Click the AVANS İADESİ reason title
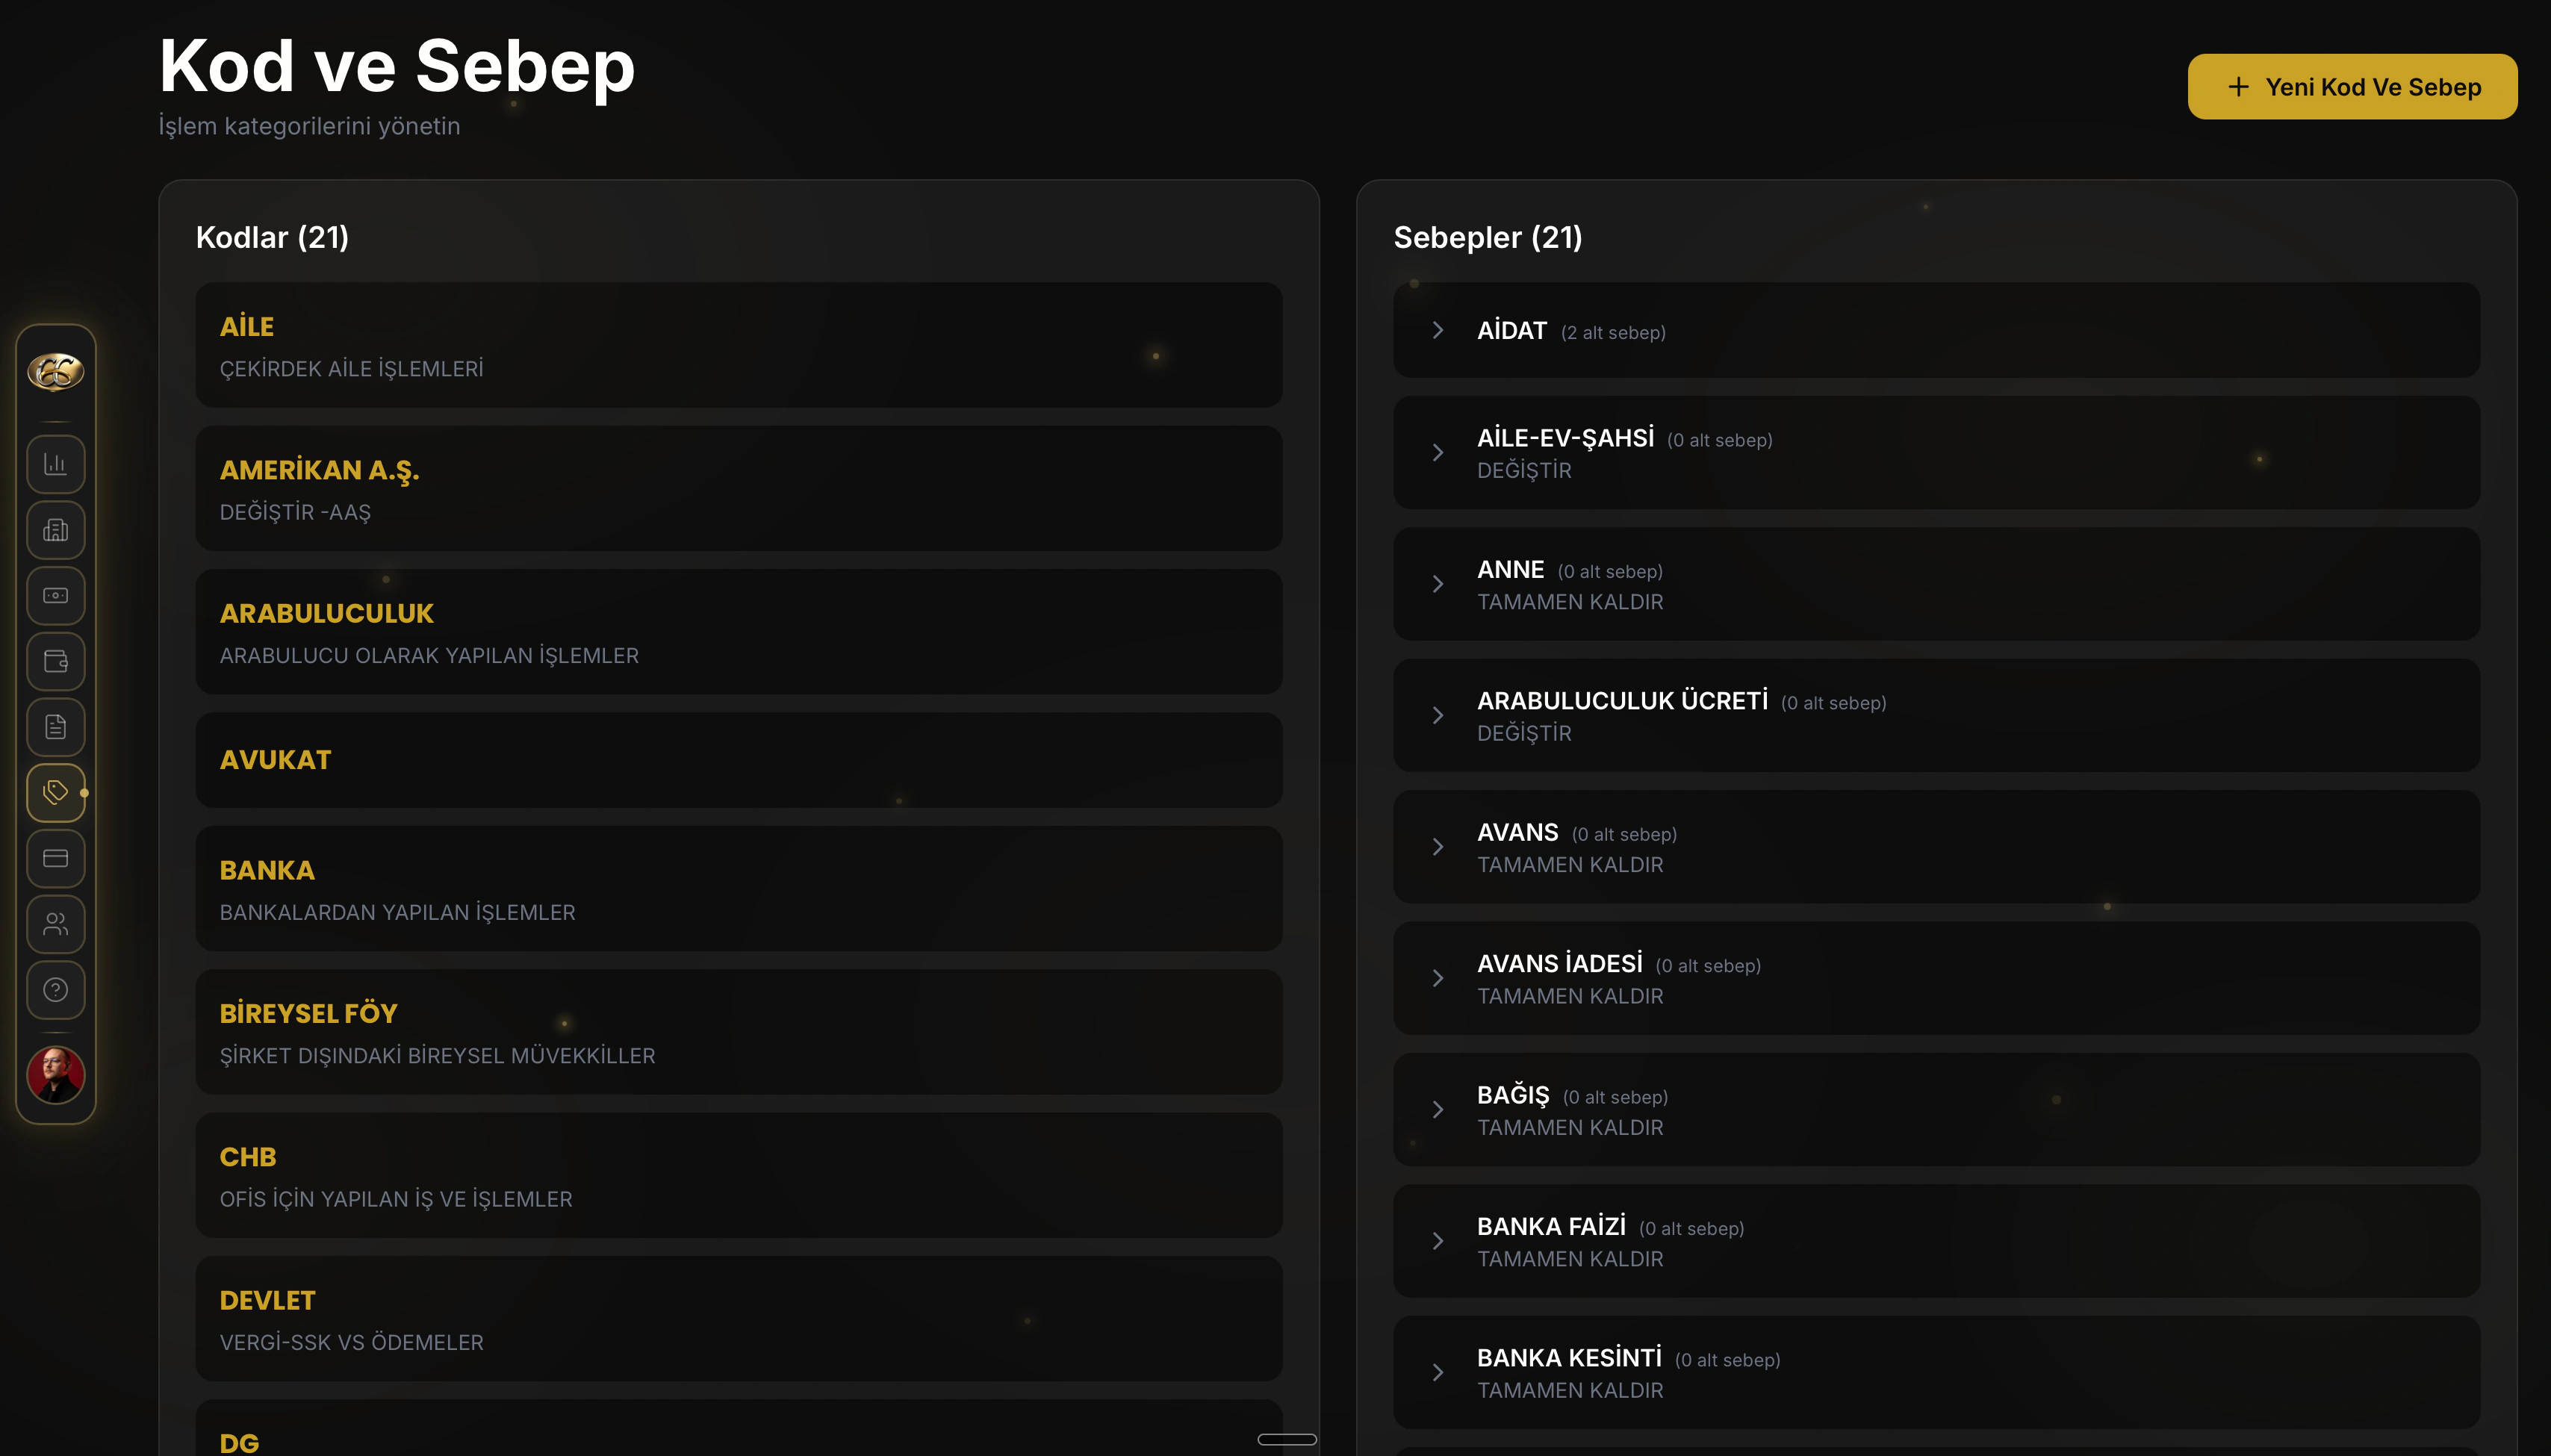This screenshot has width=2551, height=1456. [x=1559, y=964]
